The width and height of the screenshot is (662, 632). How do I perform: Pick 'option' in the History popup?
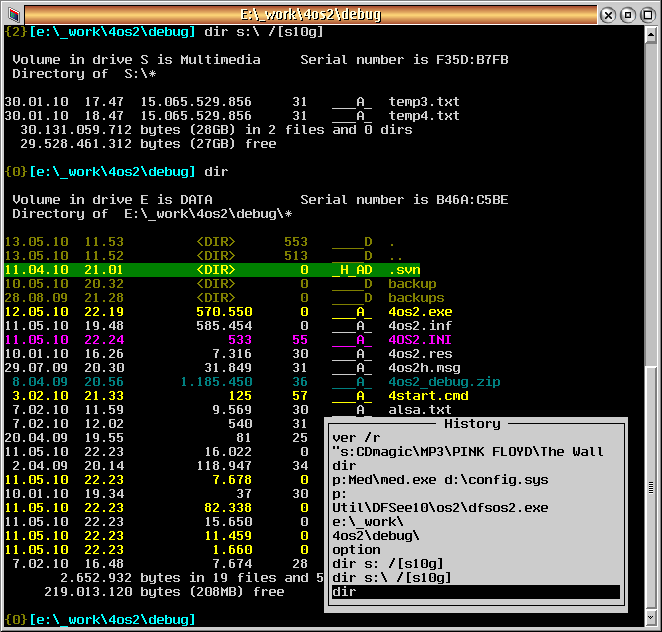point(356,550)
